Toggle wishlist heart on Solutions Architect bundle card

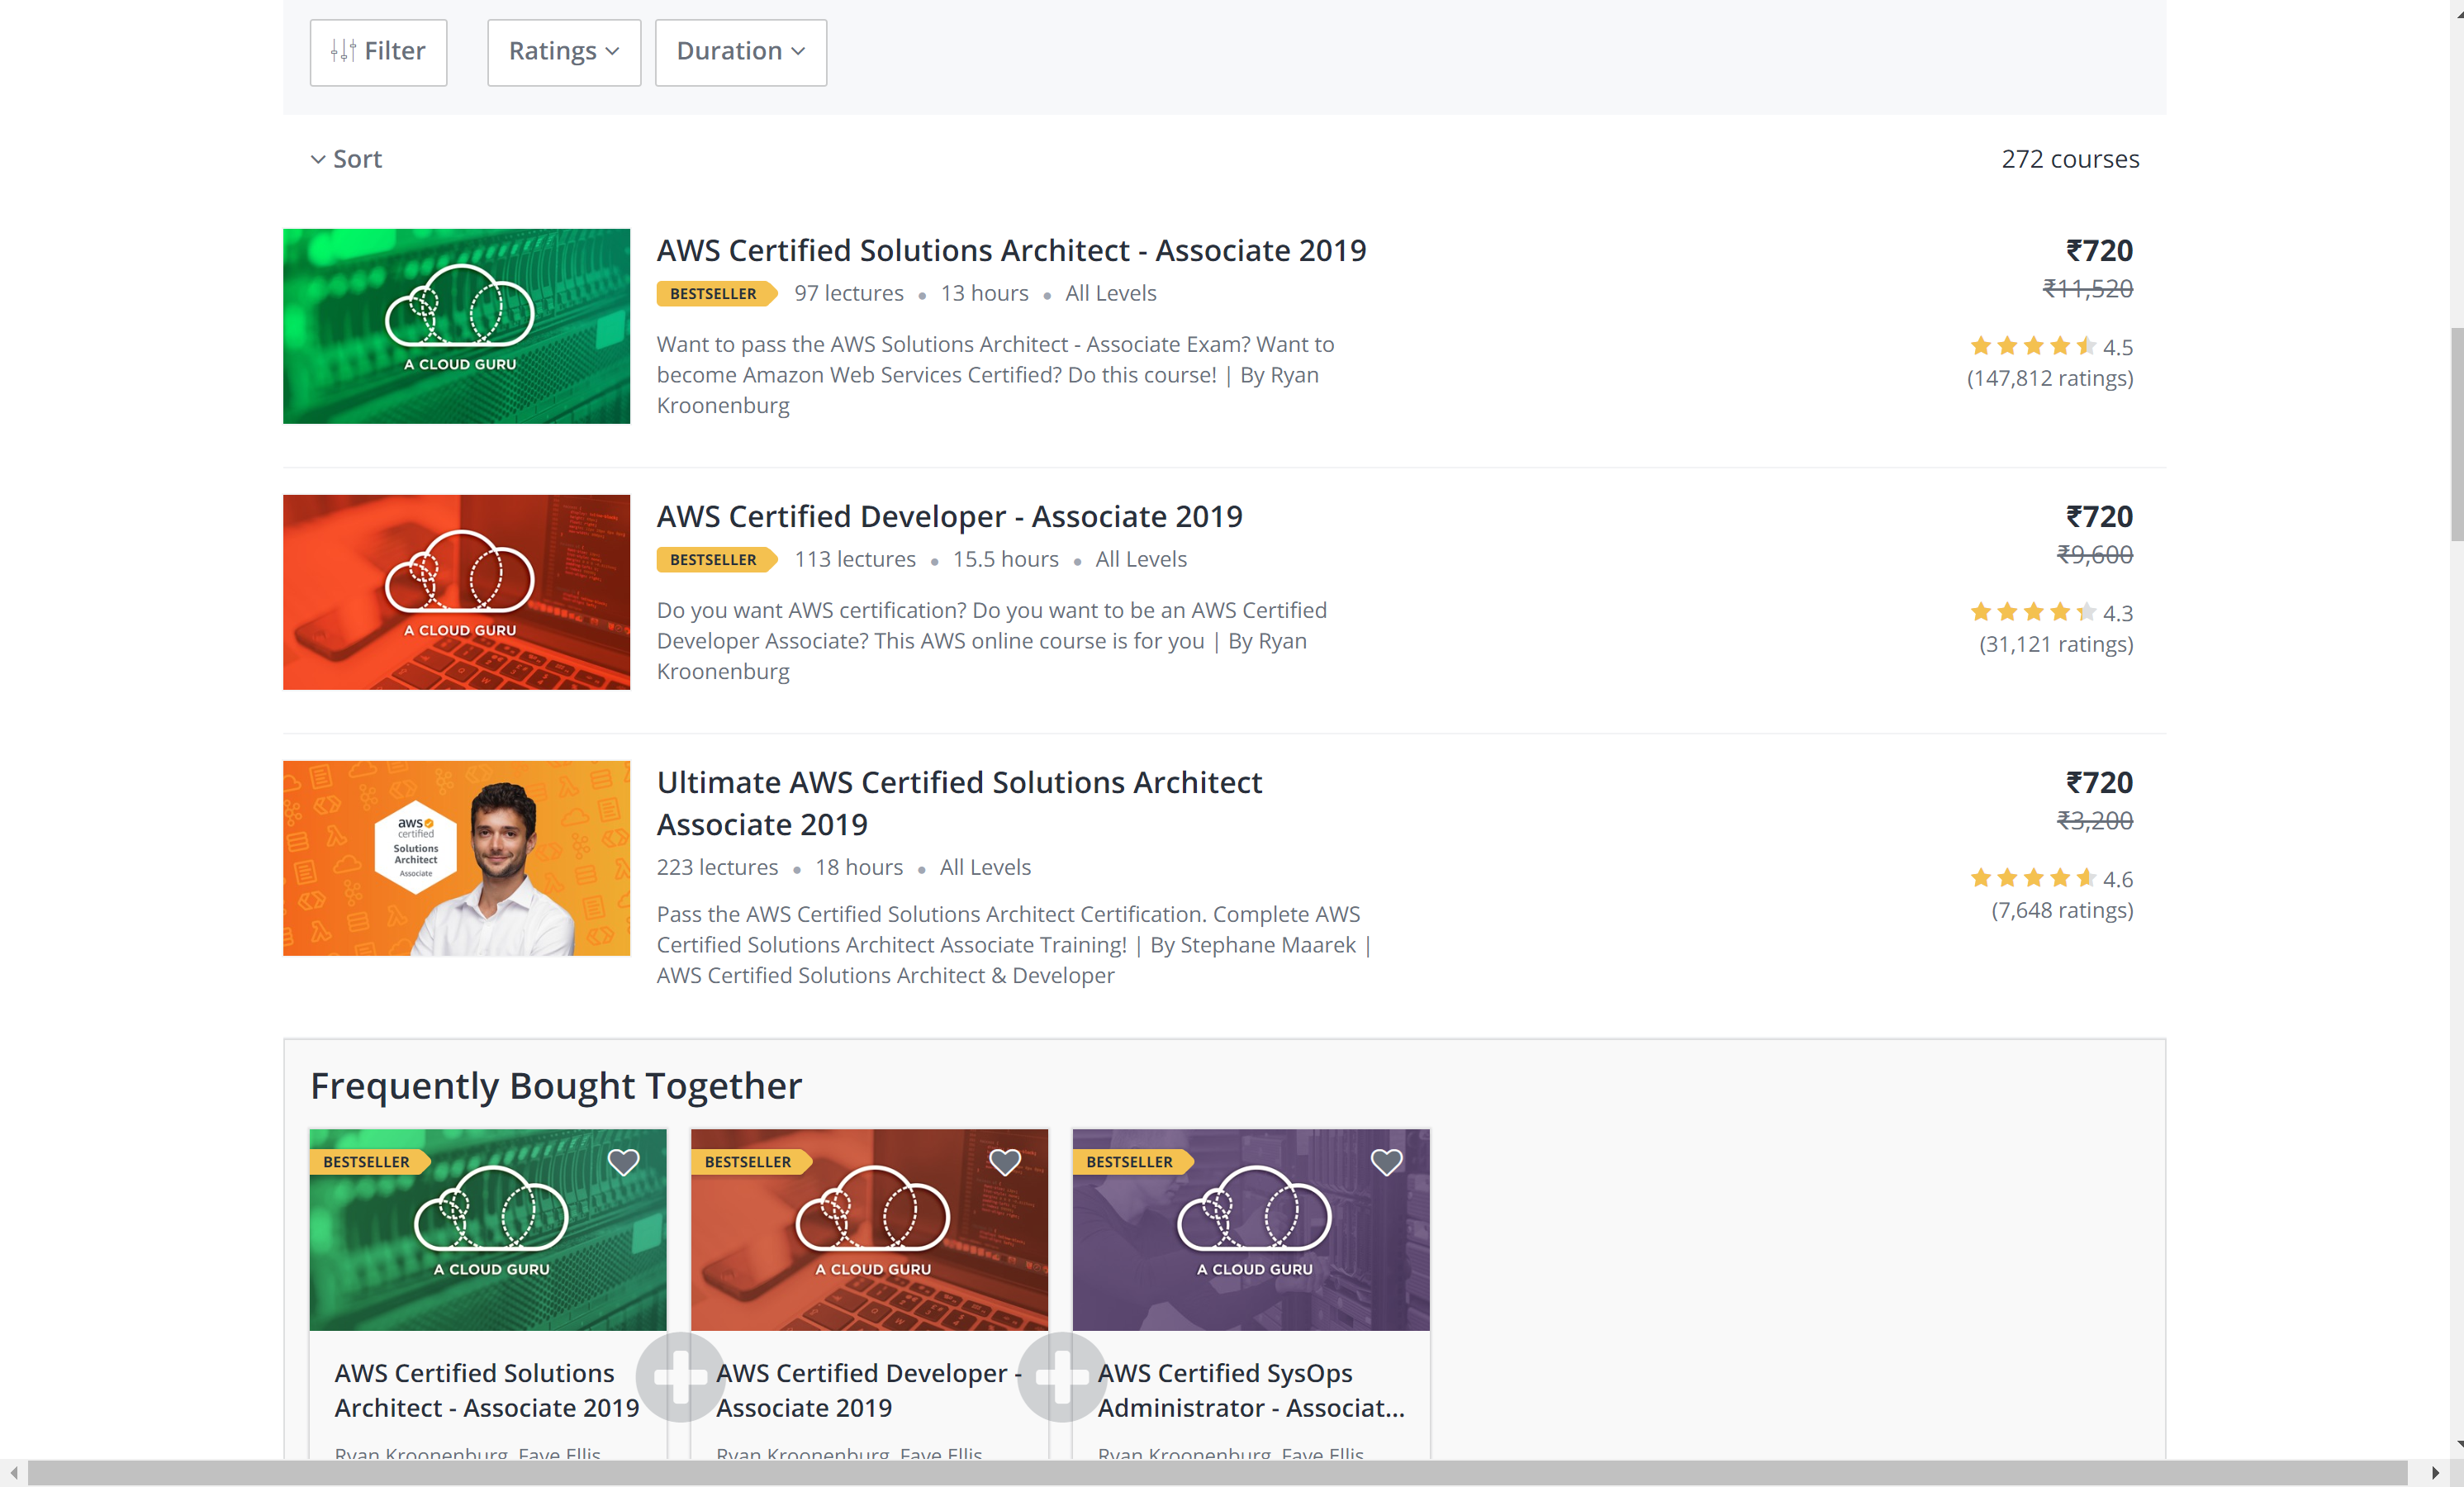pos(623,1162)
